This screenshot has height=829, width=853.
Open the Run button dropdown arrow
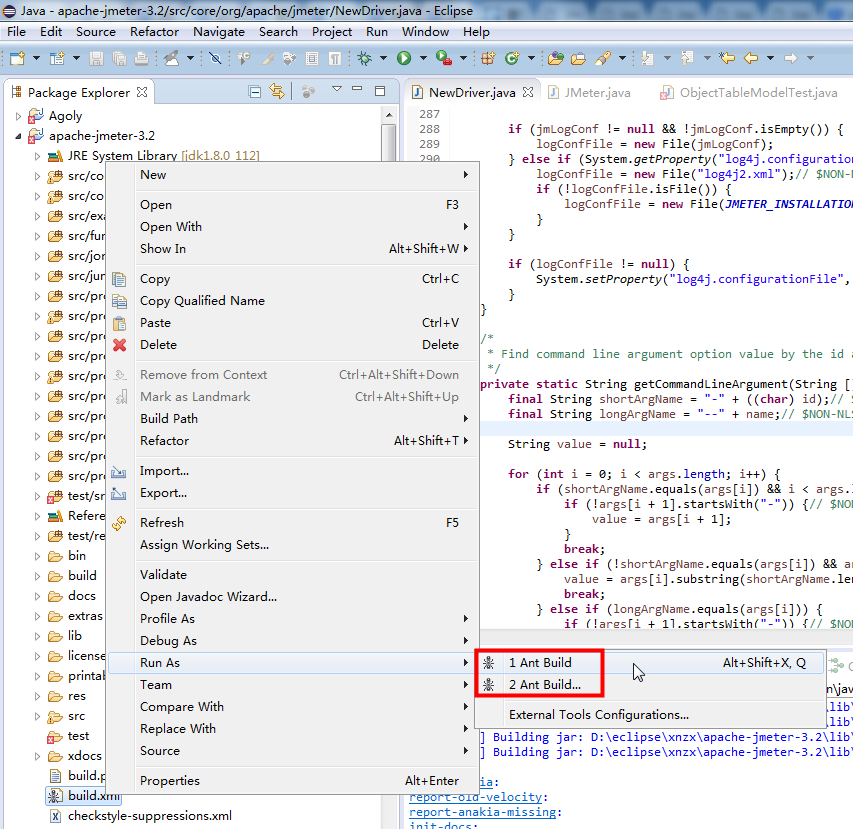423,58
